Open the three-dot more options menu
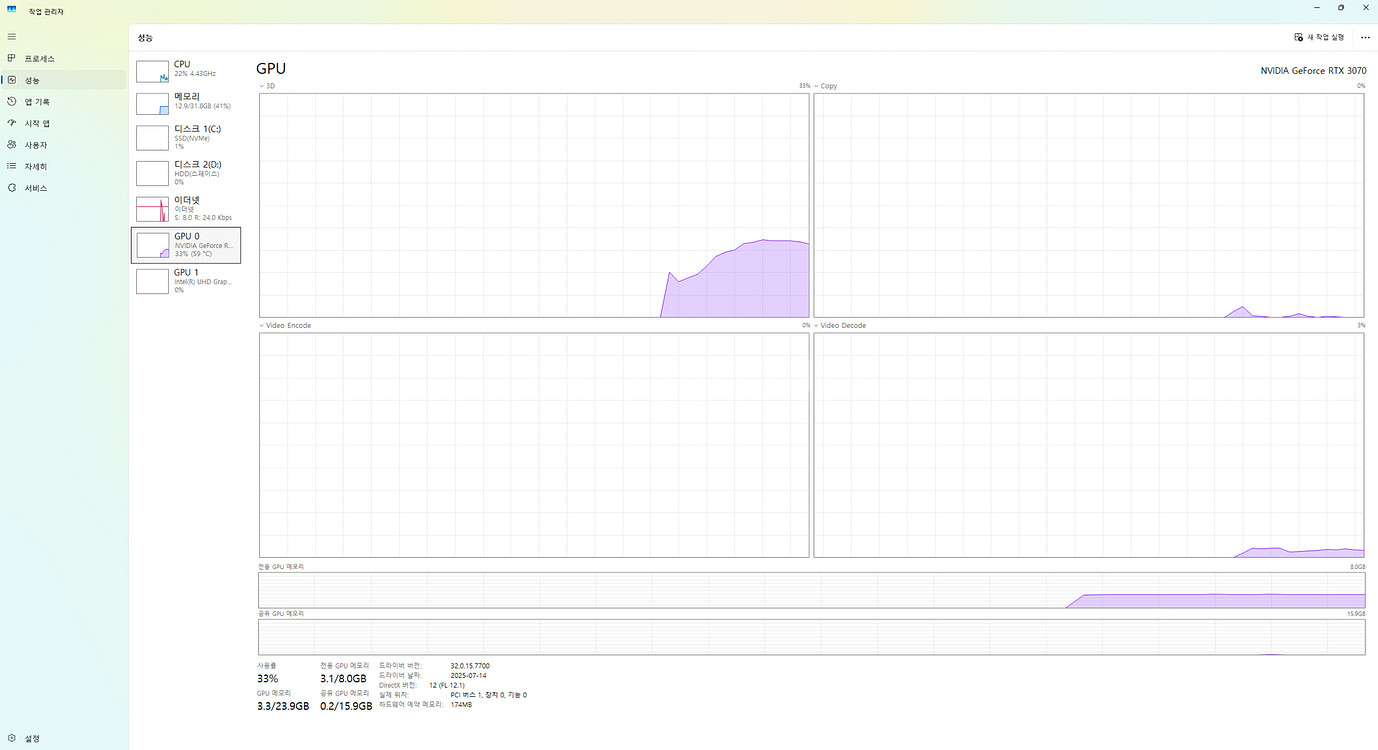 [x=1365, y=37]
